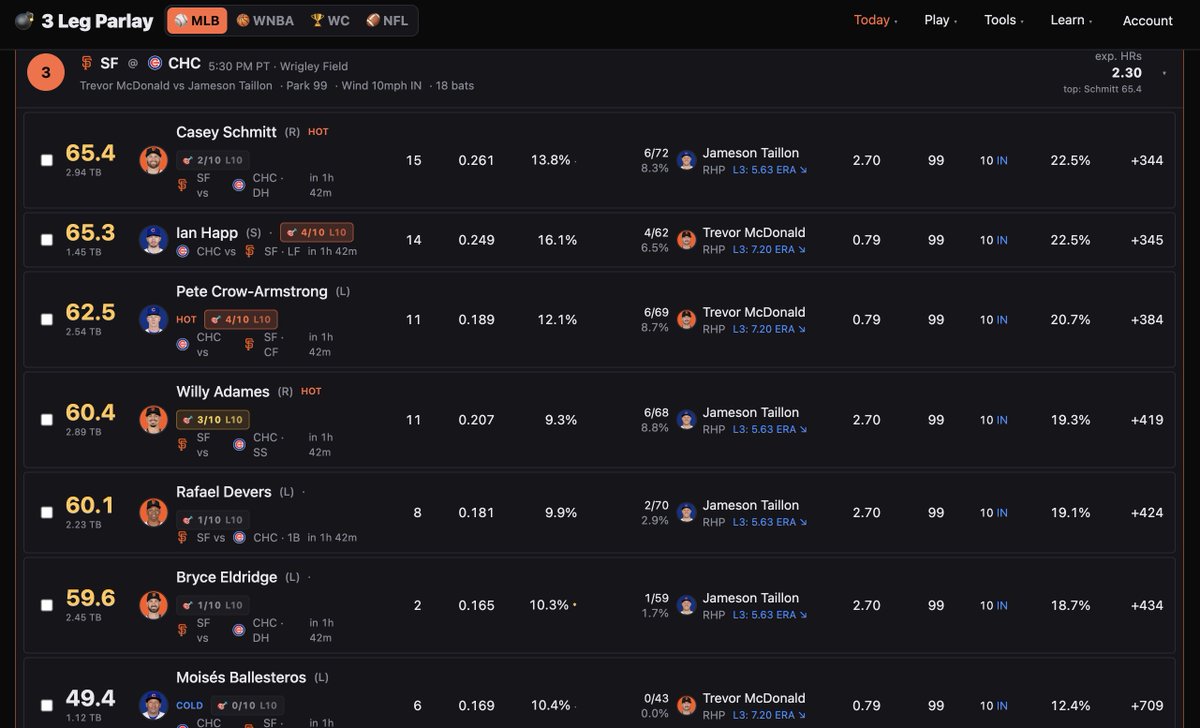Image resolution: width=1200 pixels, height=728 pixels.
Task: Click the +434 odds for Bryce Eldridge
Action: [1147, 605]
